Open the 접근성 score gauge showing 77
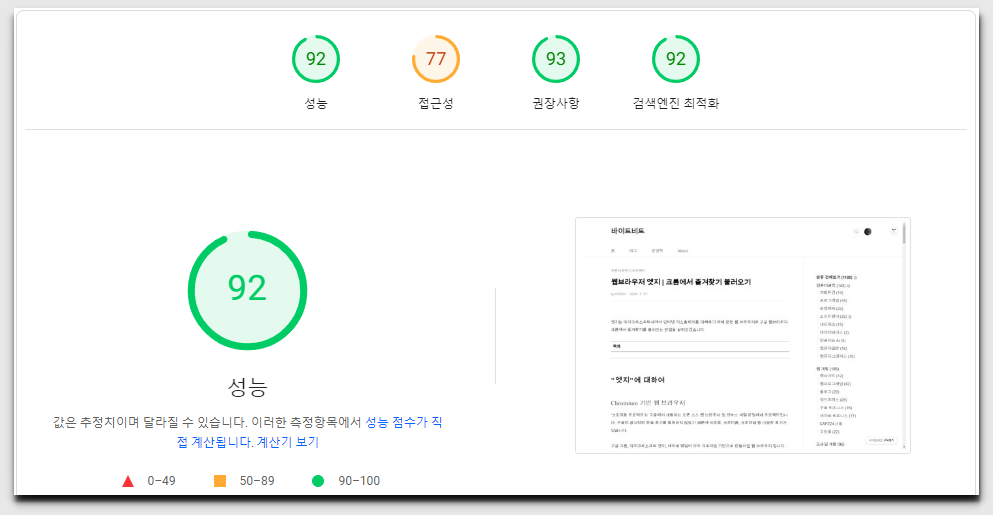The image size is (993, 515). coord(436,59)
